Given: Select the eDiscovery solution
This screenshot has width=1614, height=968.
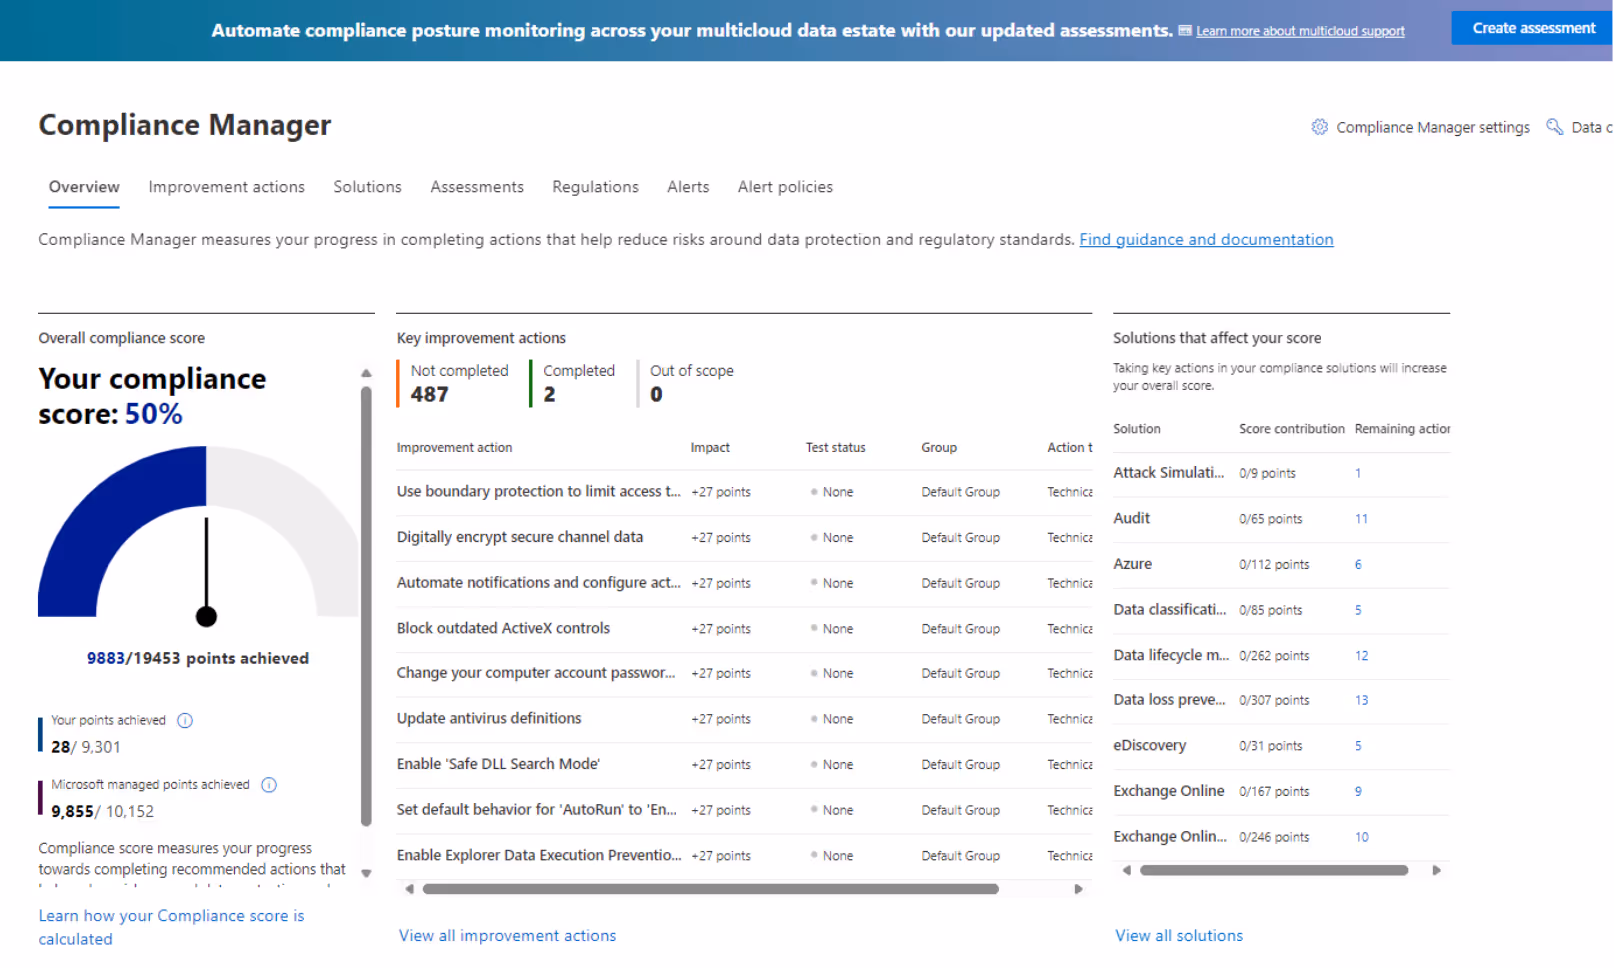Looking at the screenshot, I should (x=1149, y=746).
